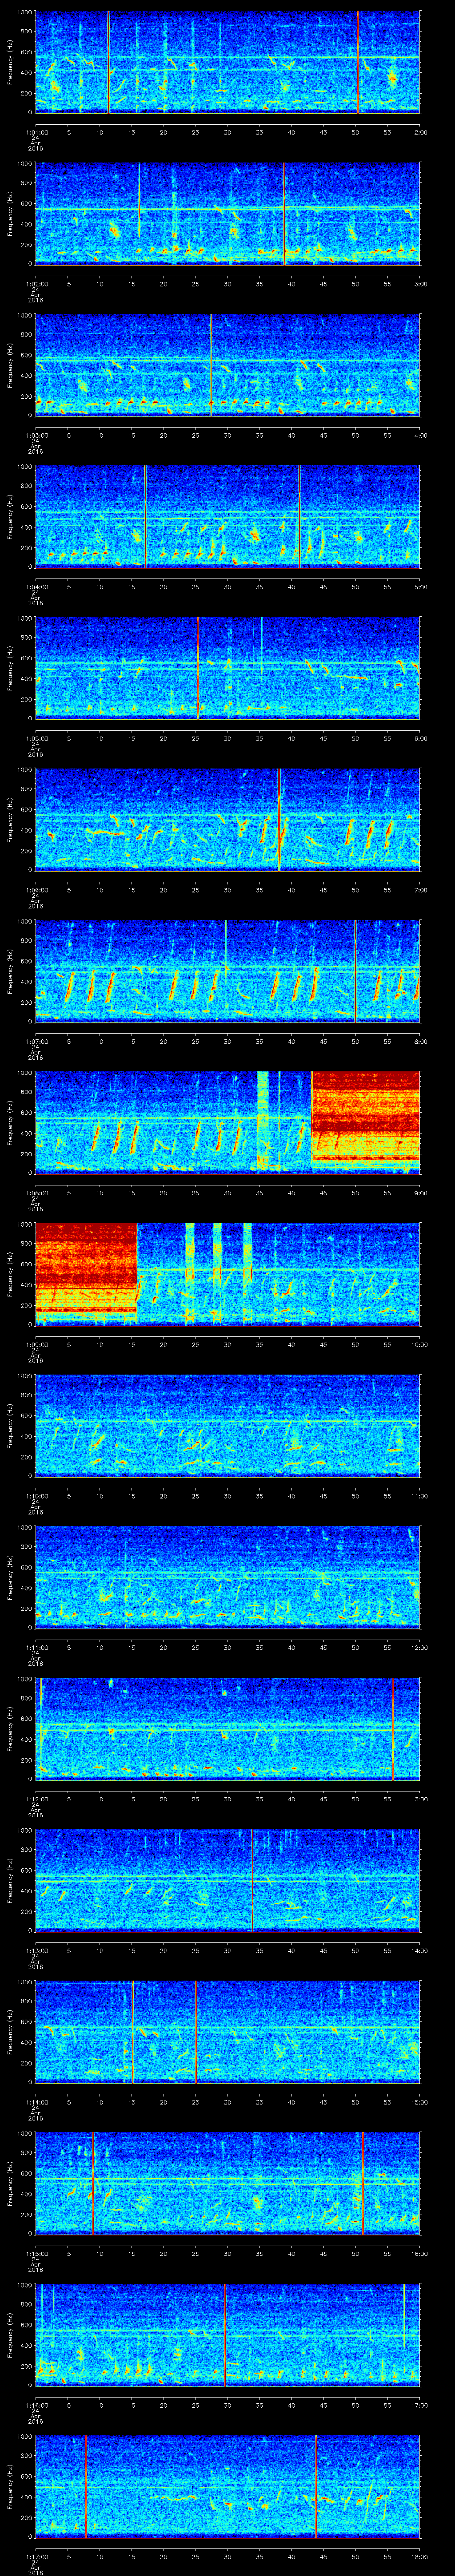Screen dimensions: 455x2576
Task: Open the spectrogram panel starting at 1:11:00
Action: pos(228,1578)
